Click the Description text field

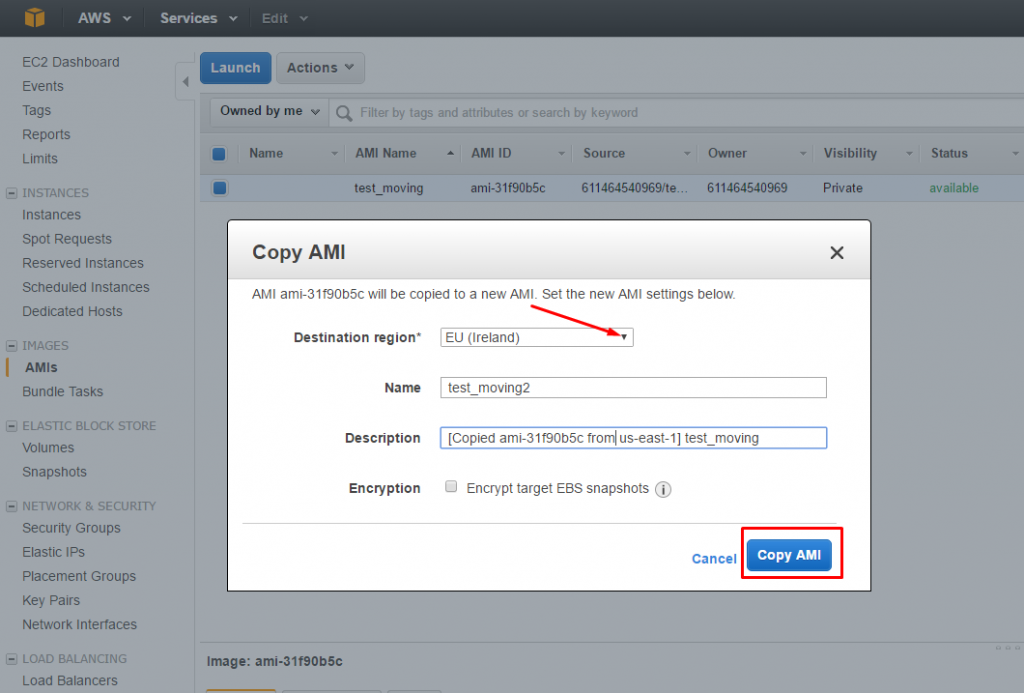pos(633,438)
